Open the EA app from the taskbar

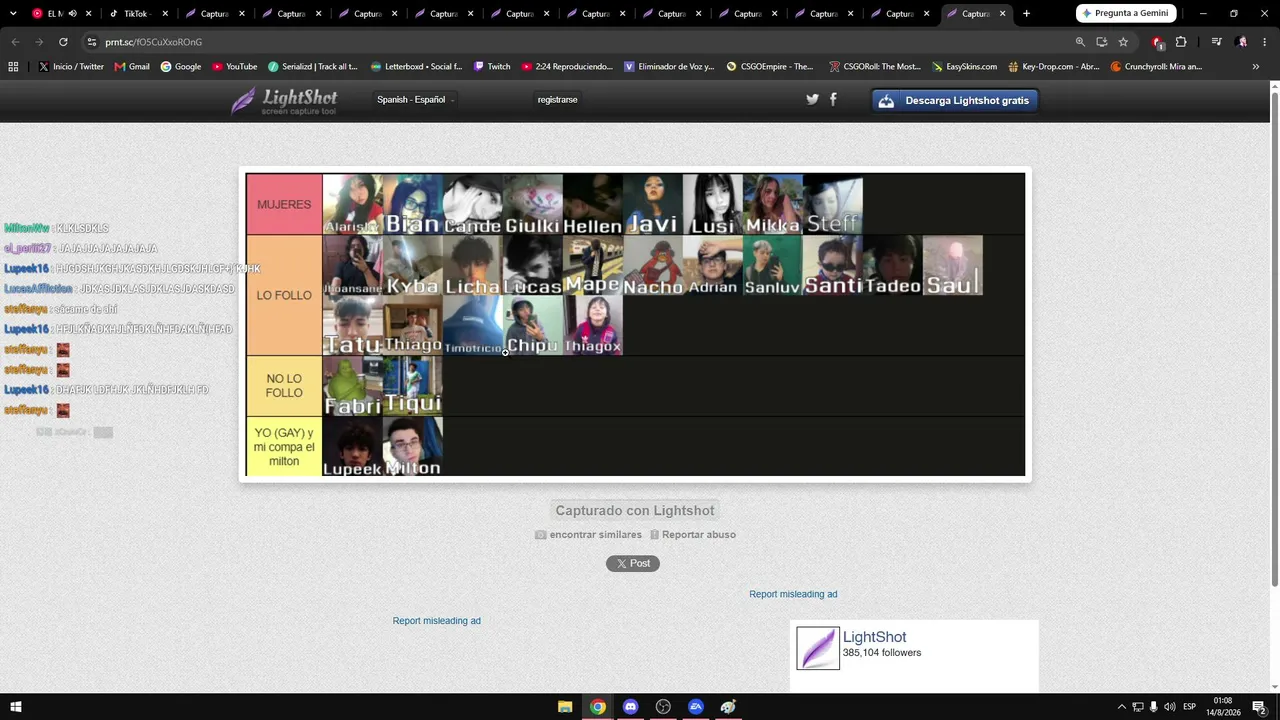tap(696, 707)
